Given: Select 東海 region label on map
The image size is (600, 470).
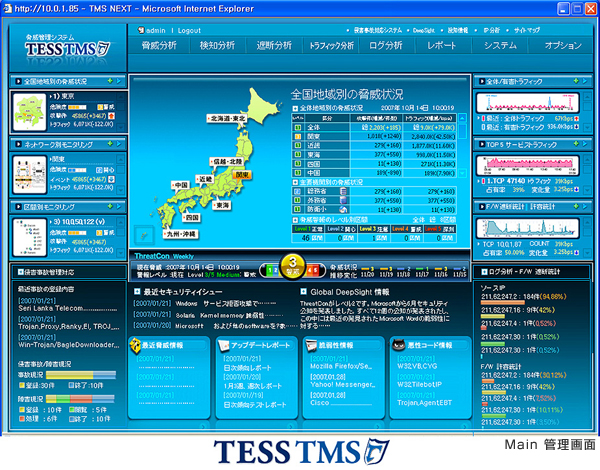Looking at the screenshot, I should 222,206.
